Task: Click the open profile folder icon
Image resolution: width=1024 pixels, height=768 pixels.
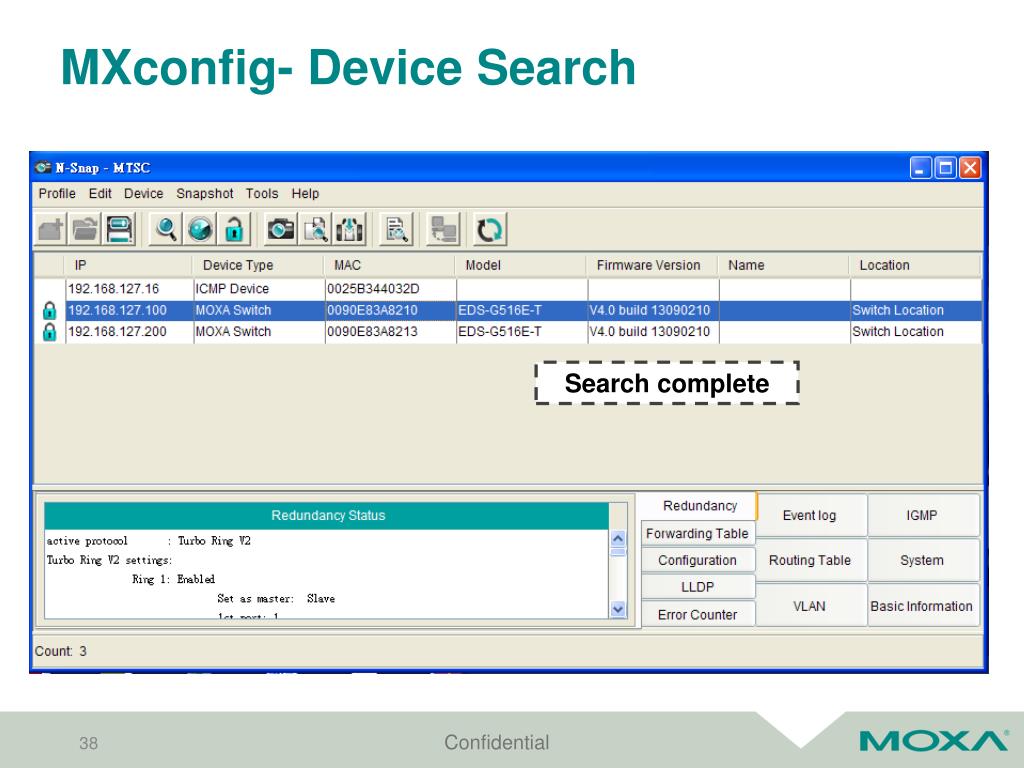Action: (85, 229)
